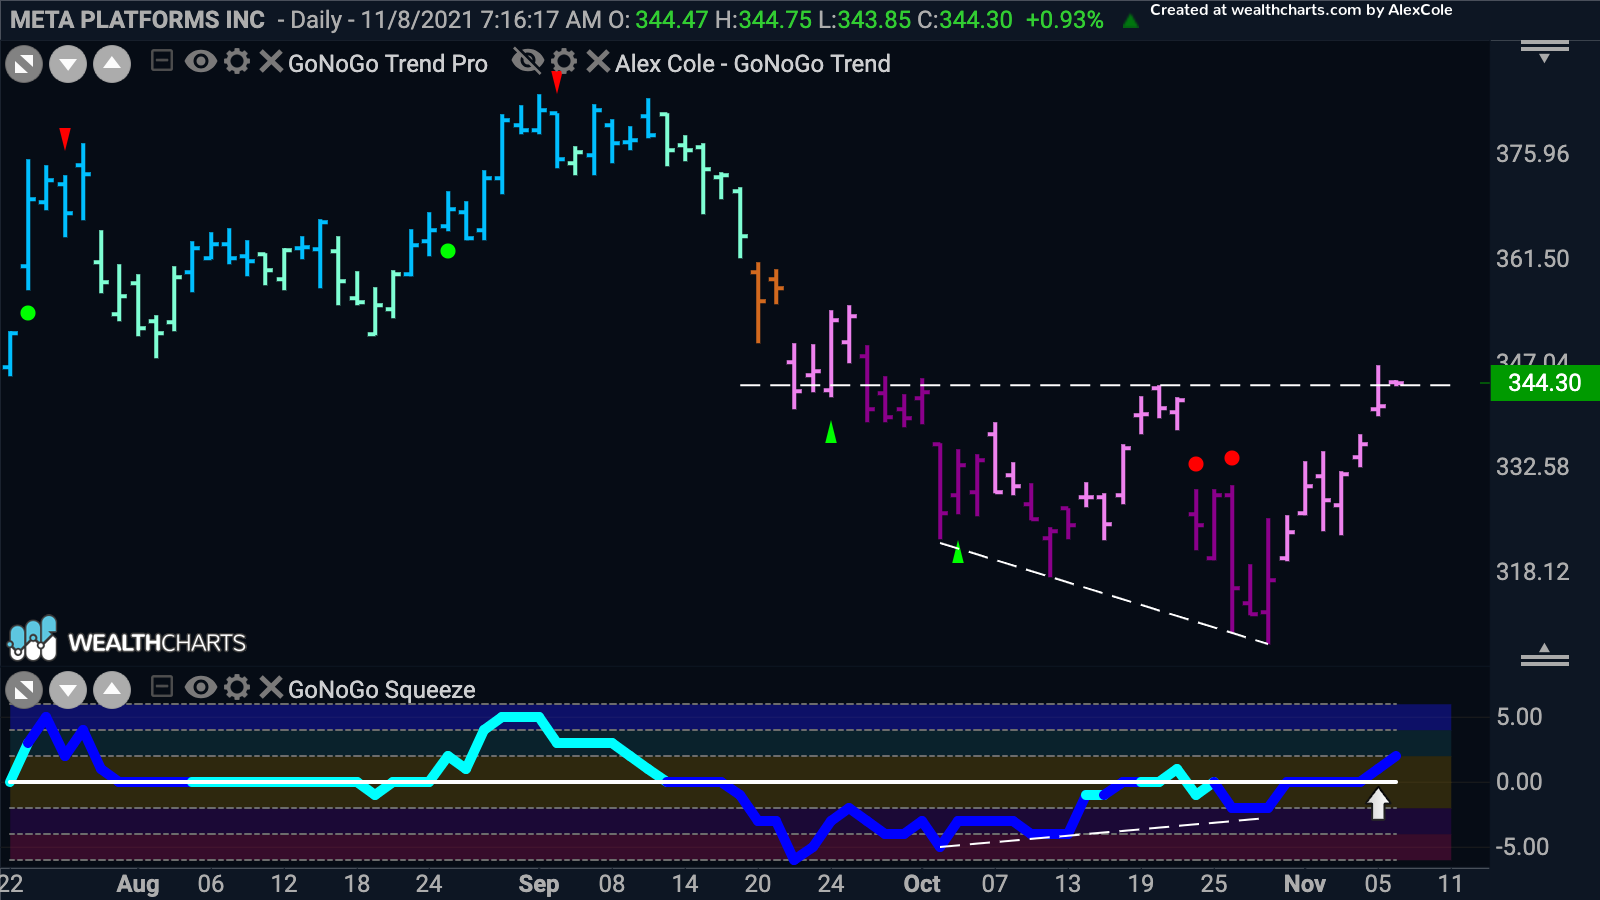Open GoNoGo Trend Pro settings gear

[237, 62]
